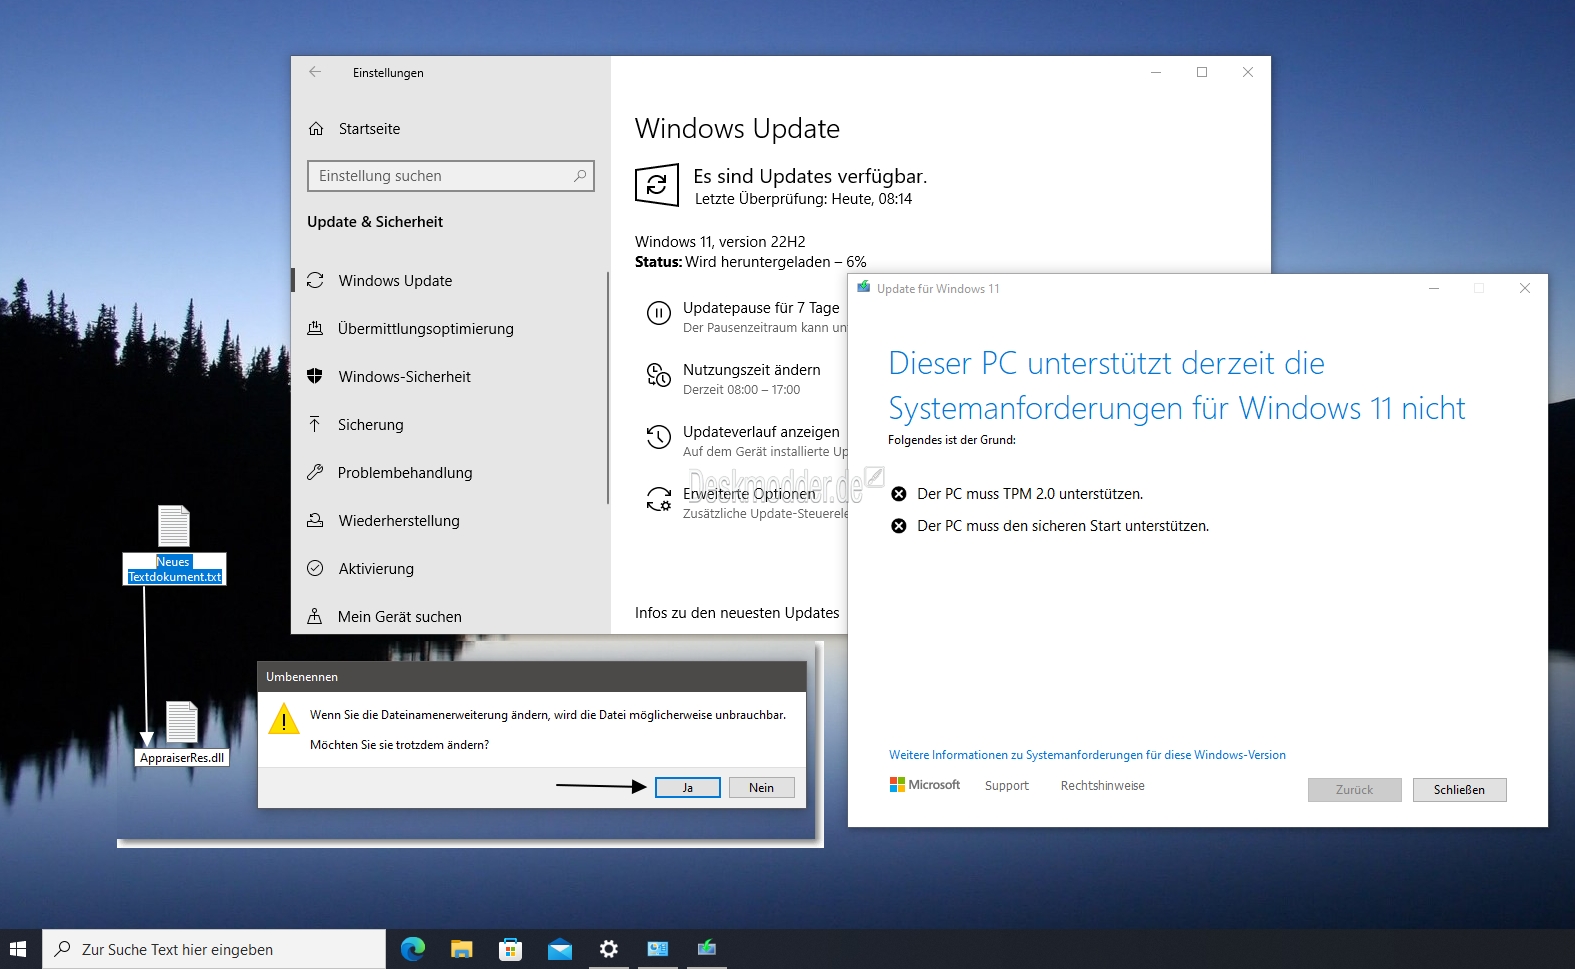1575x969 pixels.
Task: Click the home icon next to Startseite
Action: tap(316, 129)
